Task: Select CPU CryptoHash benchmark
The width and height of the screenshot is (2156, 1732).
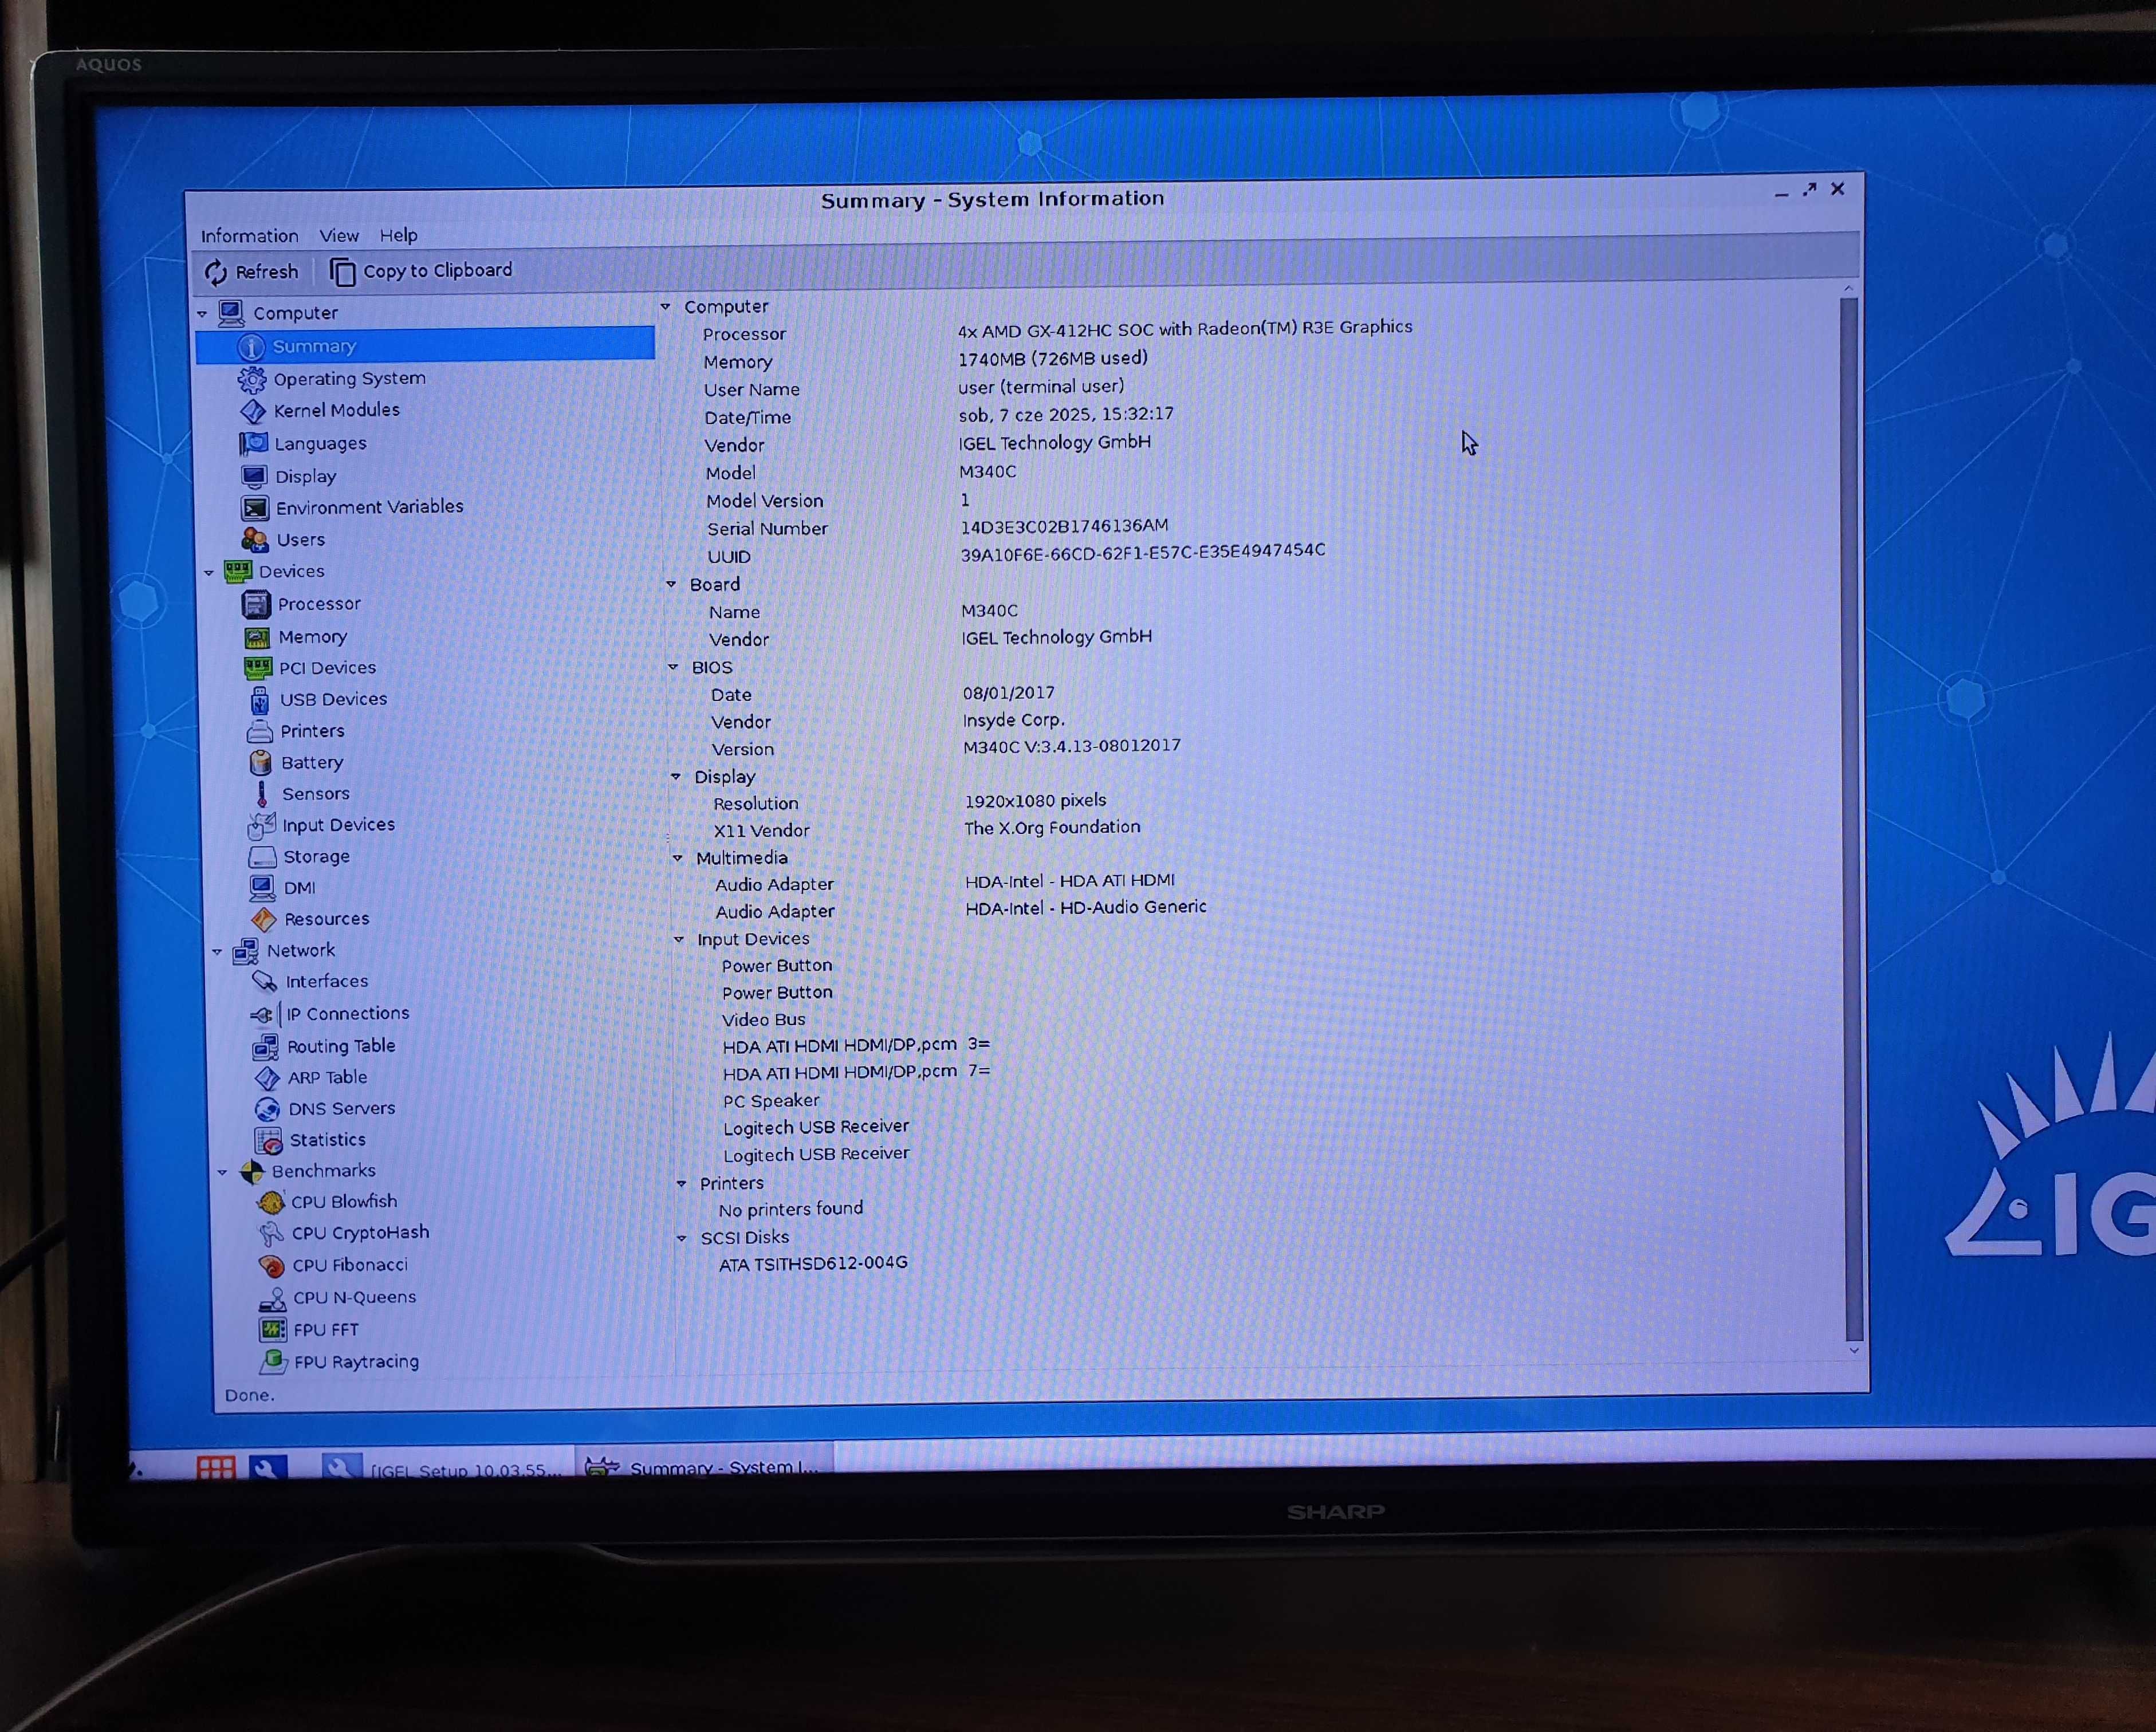Action: [360, 1233]
